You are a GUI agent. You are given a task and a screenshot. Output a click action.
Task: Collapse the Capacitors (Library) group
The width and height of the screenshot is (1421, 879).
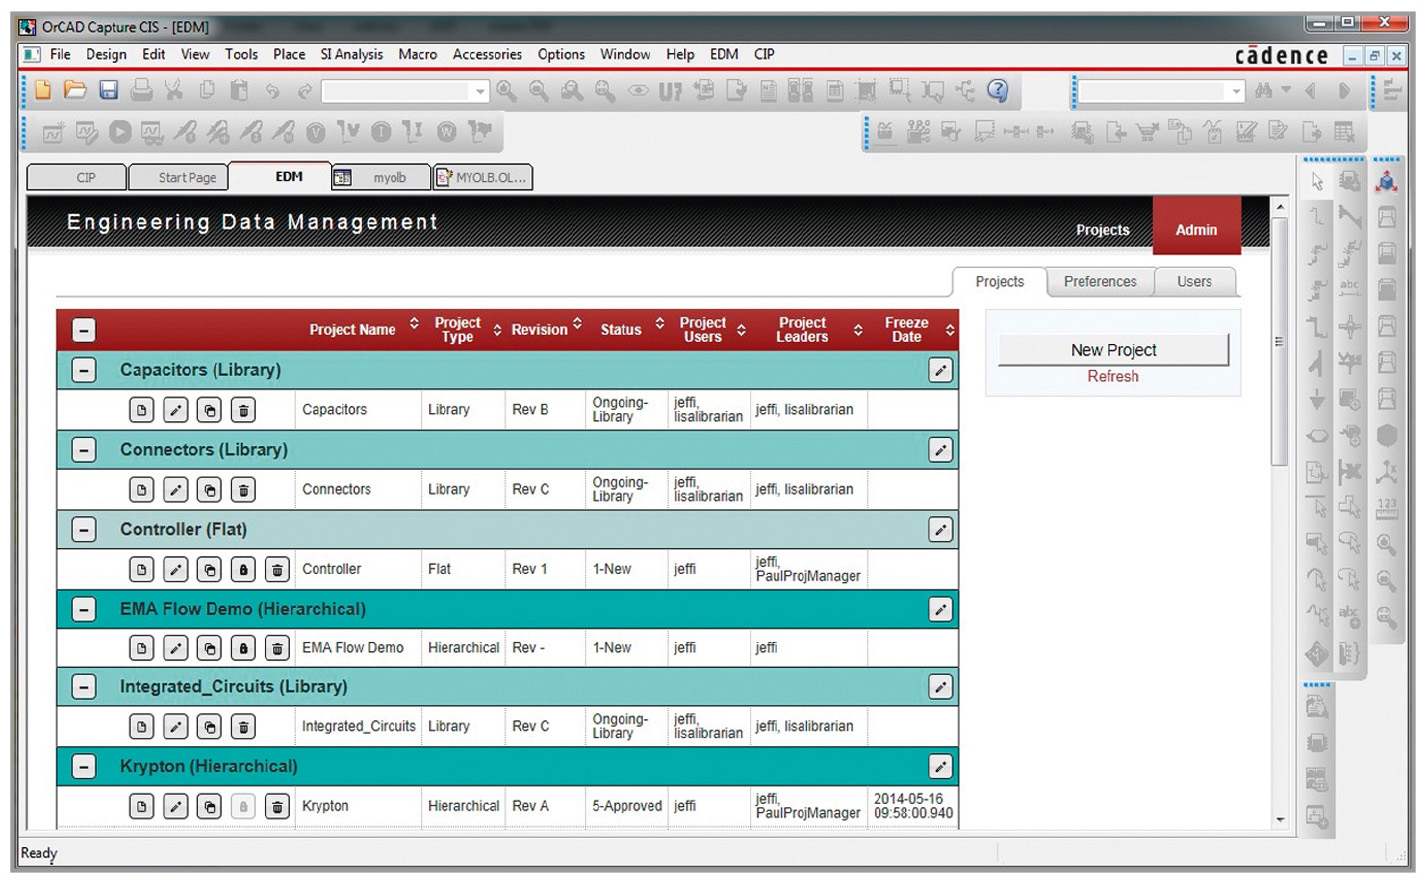point(84,370)
